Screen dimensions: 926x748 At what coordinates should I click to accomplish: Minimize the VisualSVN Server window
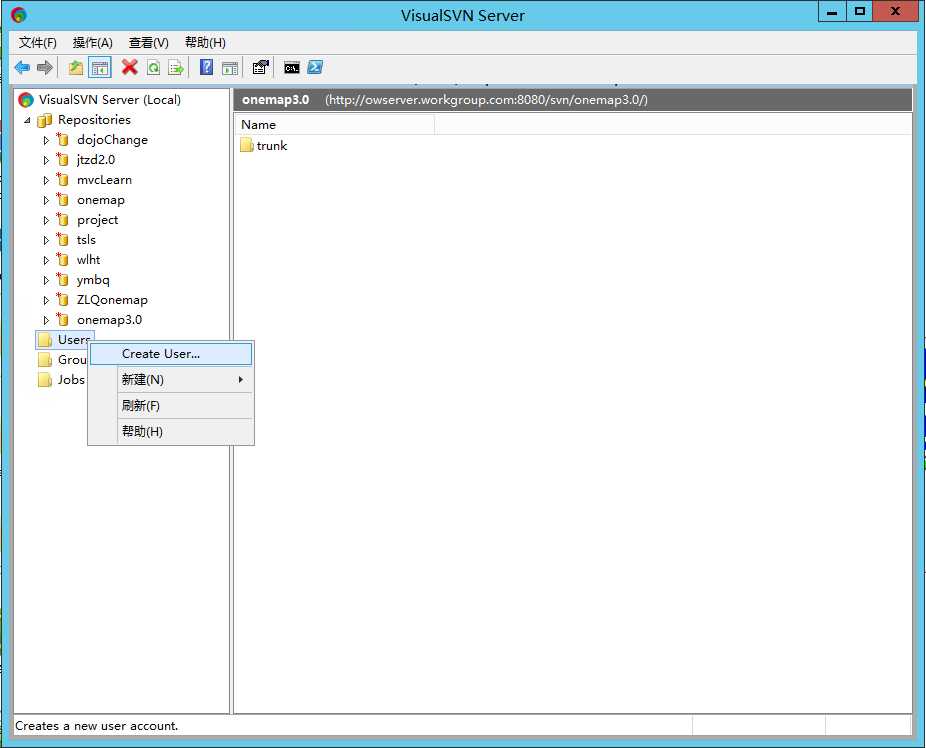click(x=832, y=11)
